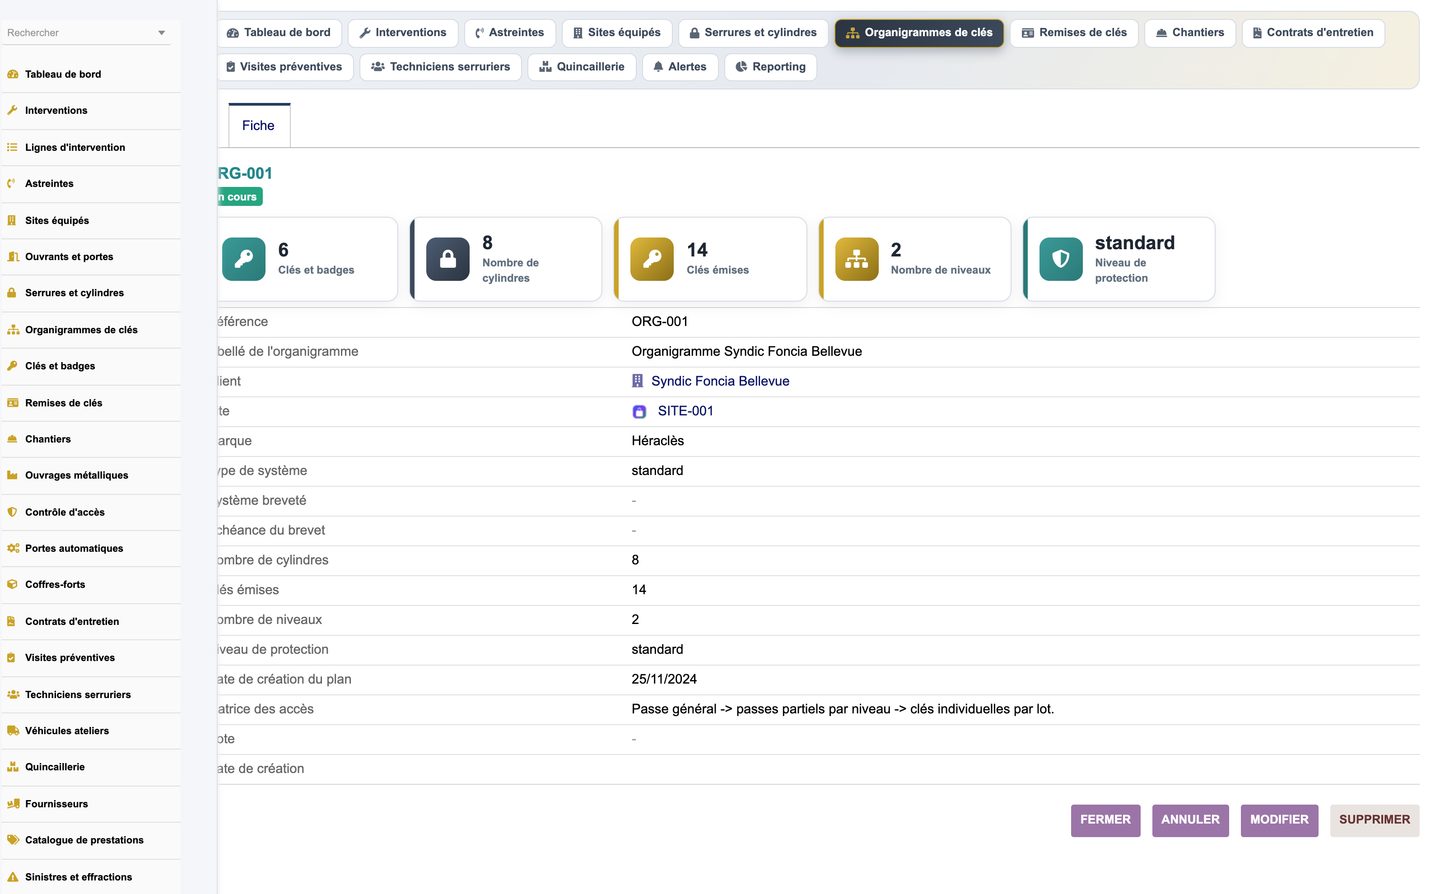Click the Chantiers hard-hat icon in sidebar

click(13, 439)
